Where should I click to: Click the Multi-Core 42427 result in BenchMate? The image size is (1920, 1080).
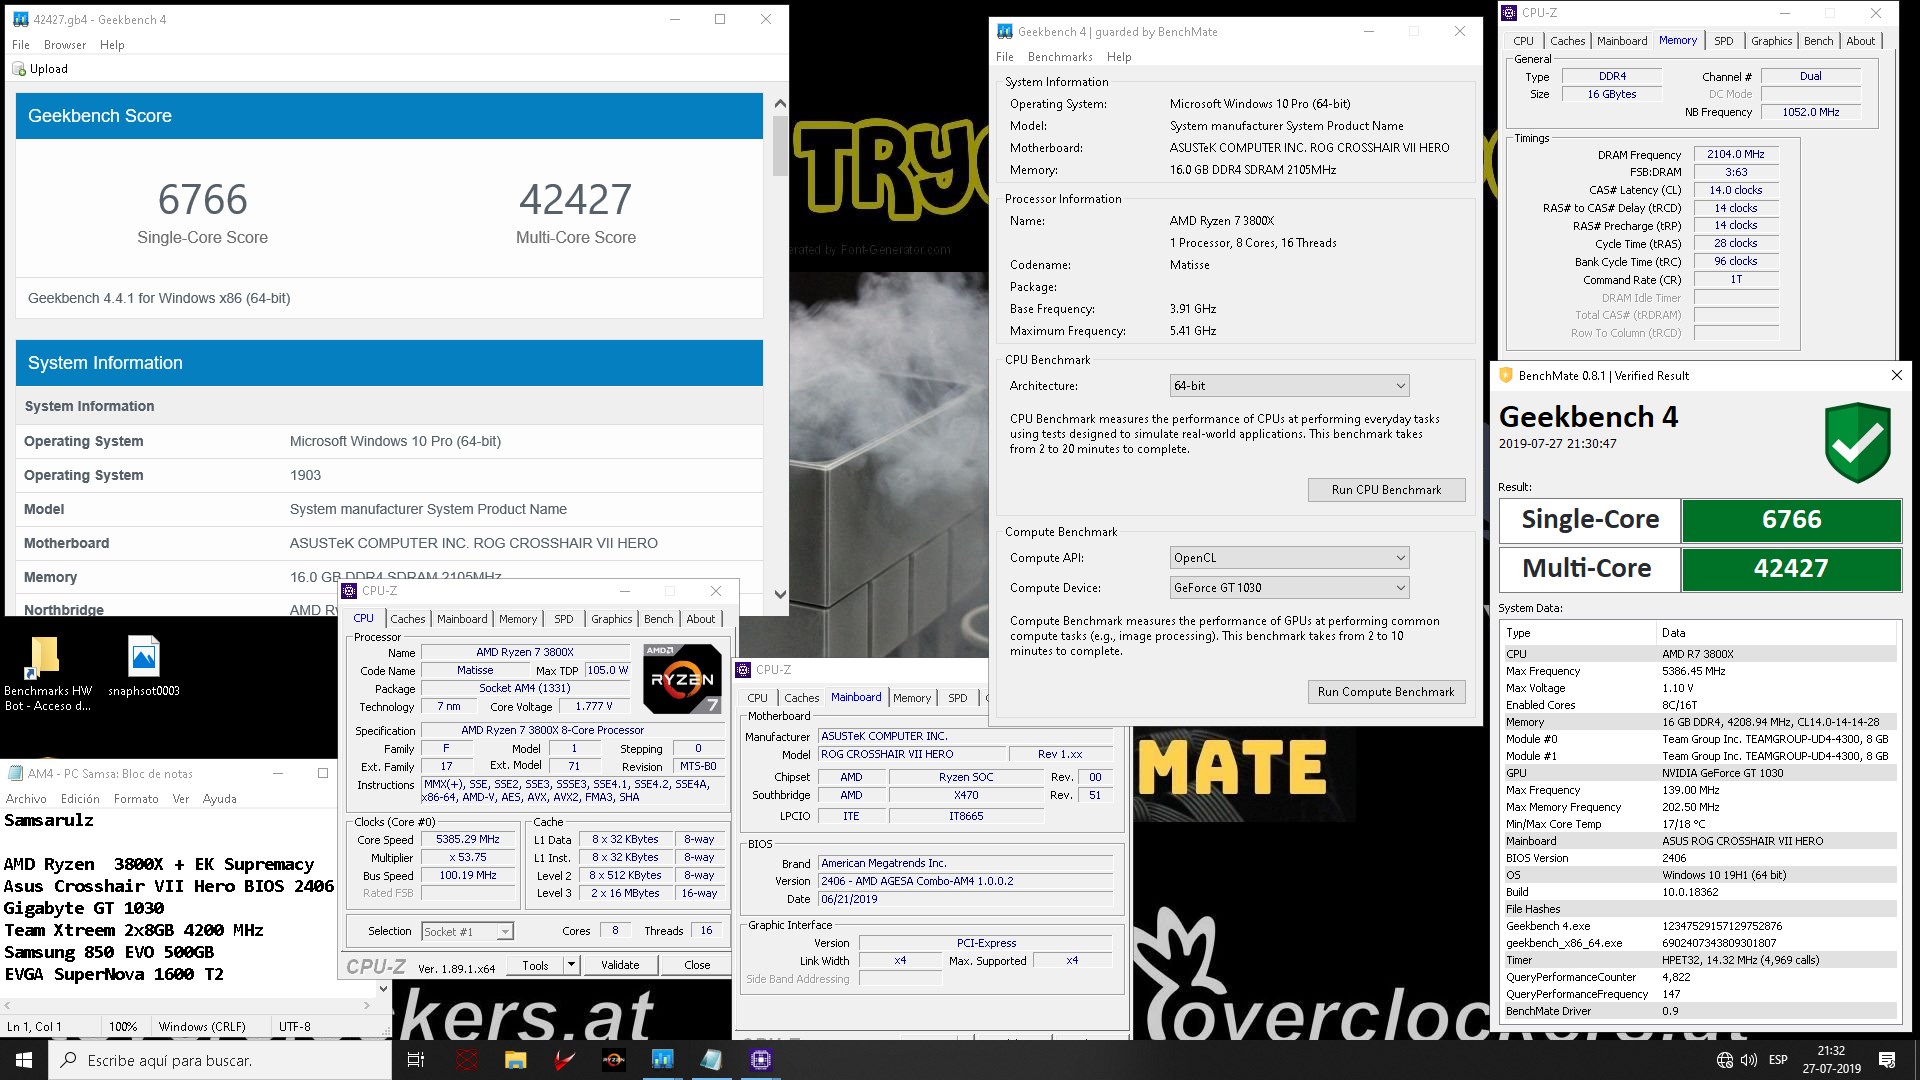(1791, 569)
